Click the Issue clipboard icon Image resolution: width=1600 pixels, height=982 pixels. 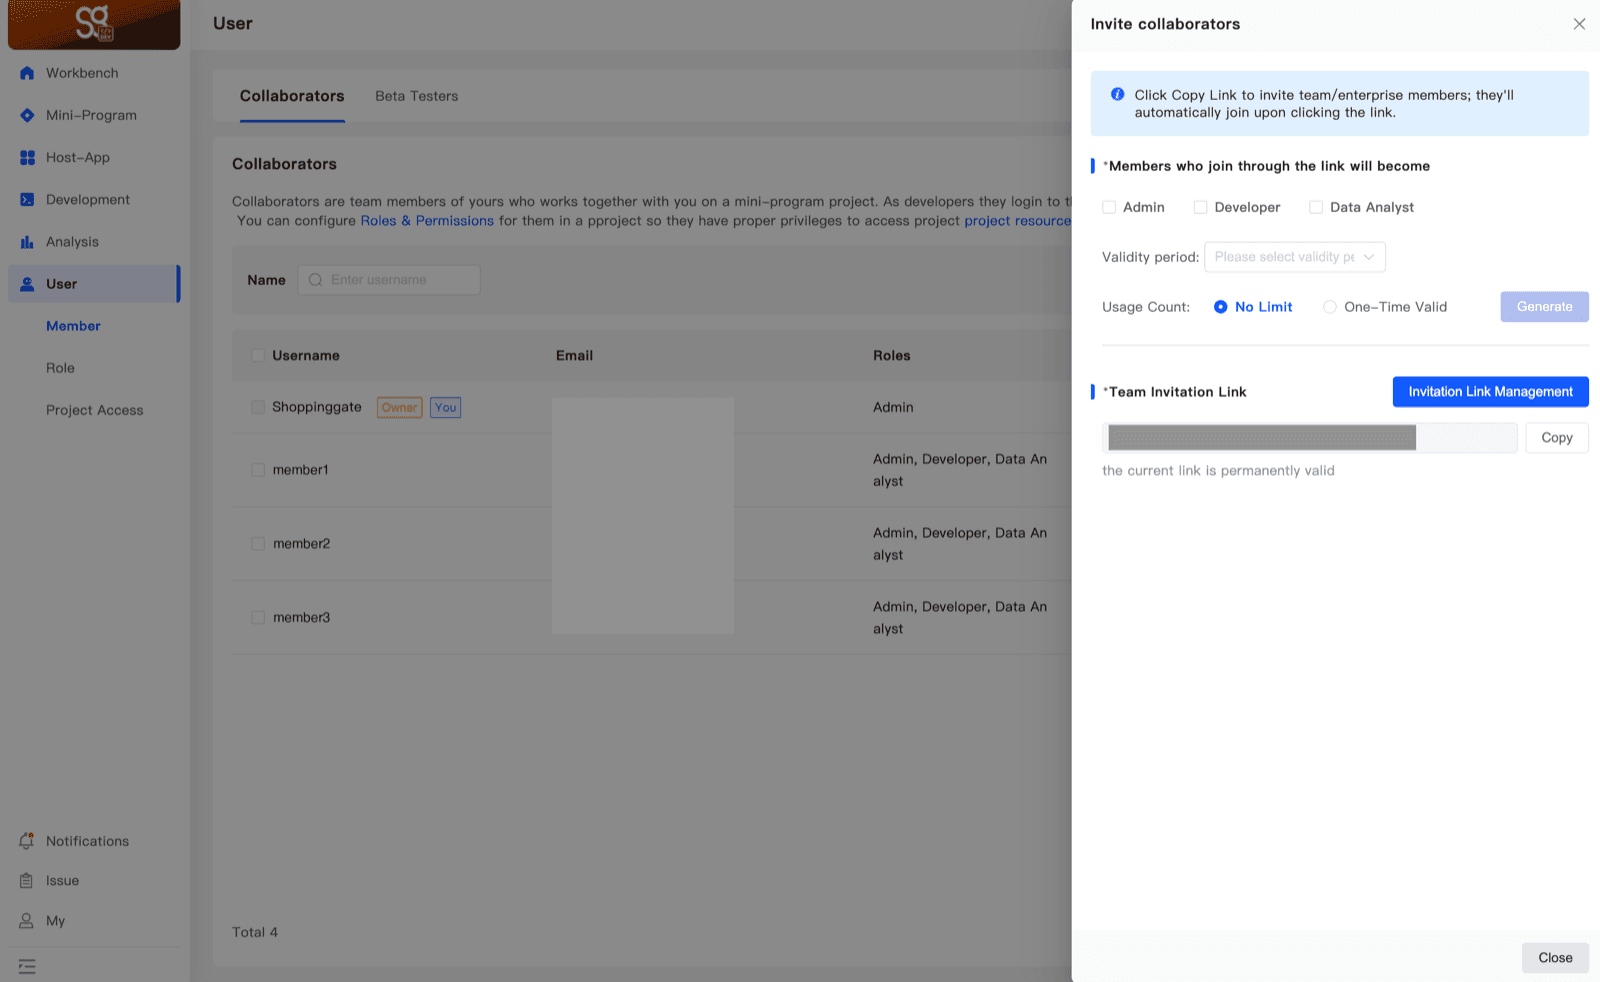point(27,881)
